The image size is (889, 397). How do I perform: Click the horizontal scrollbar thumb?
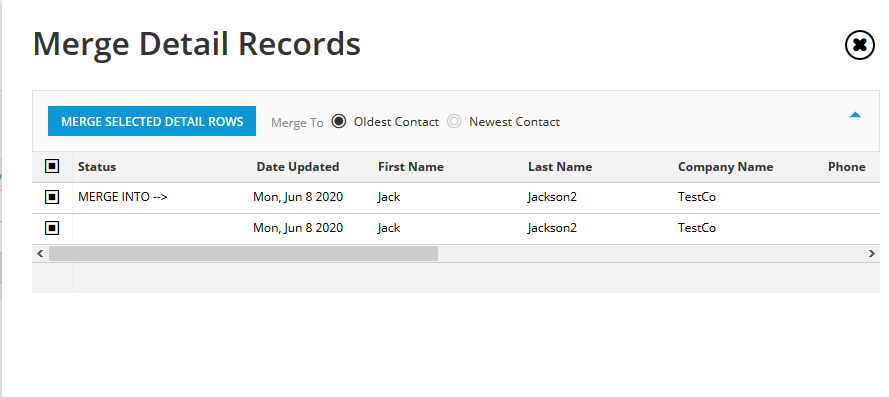[244, 254]
